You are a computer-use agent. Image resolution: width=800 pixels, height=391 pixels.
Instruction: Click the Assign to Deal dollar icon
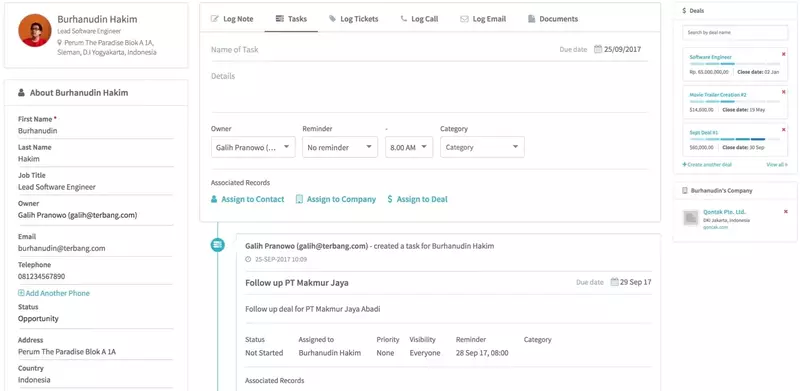(390, 199)
